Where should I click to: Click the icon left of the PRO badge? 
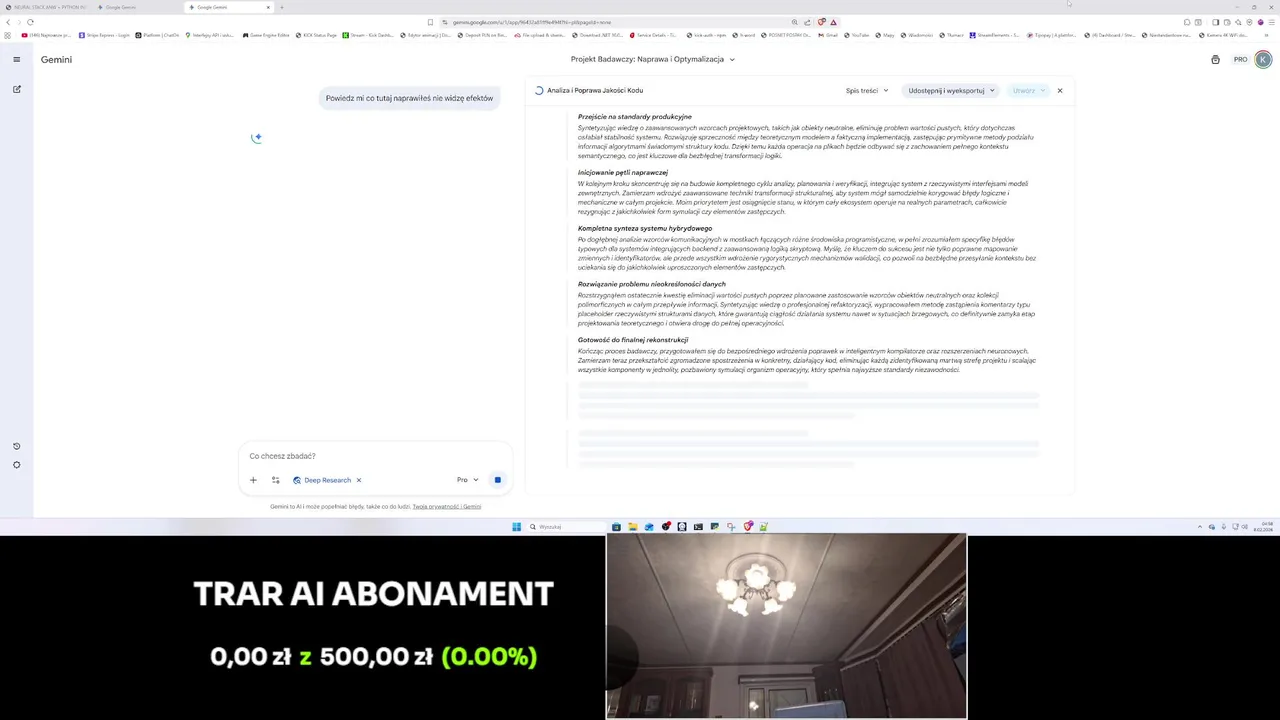pyautogui.click(x=1215, y=60)
